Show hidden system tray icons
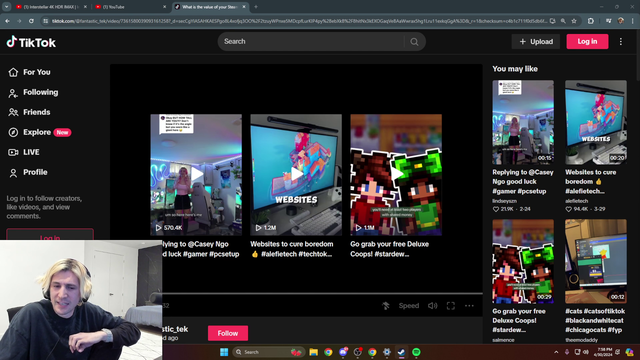Image resolution: width=640 pixels, height=360 pixels. tap(556, 352)
